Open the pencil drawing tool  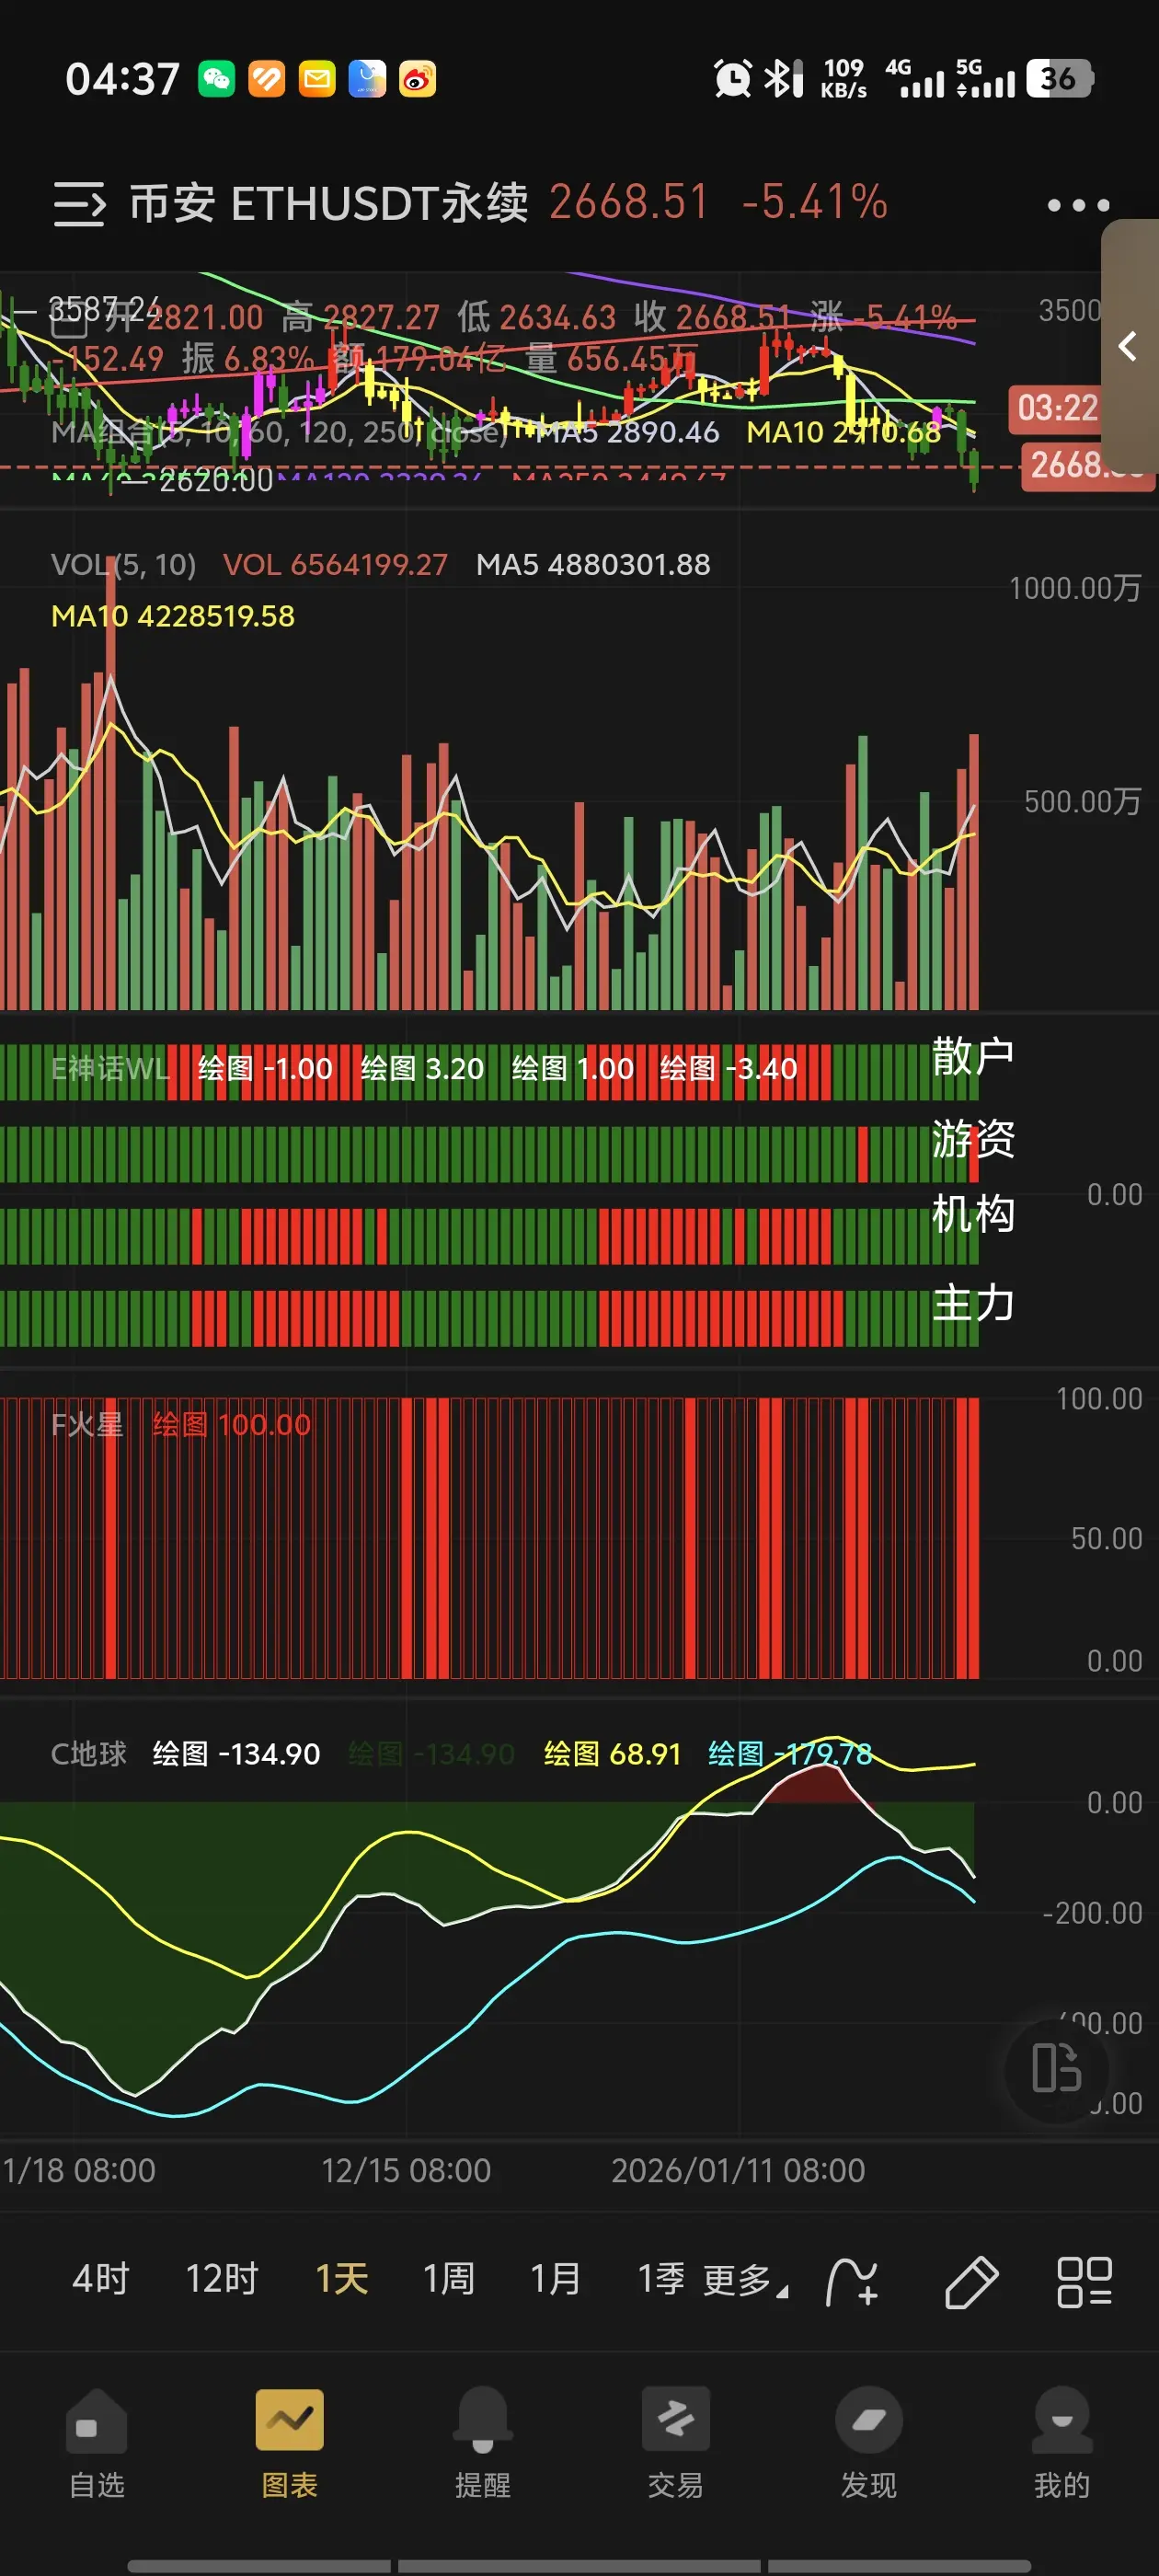click(971, 2282)
